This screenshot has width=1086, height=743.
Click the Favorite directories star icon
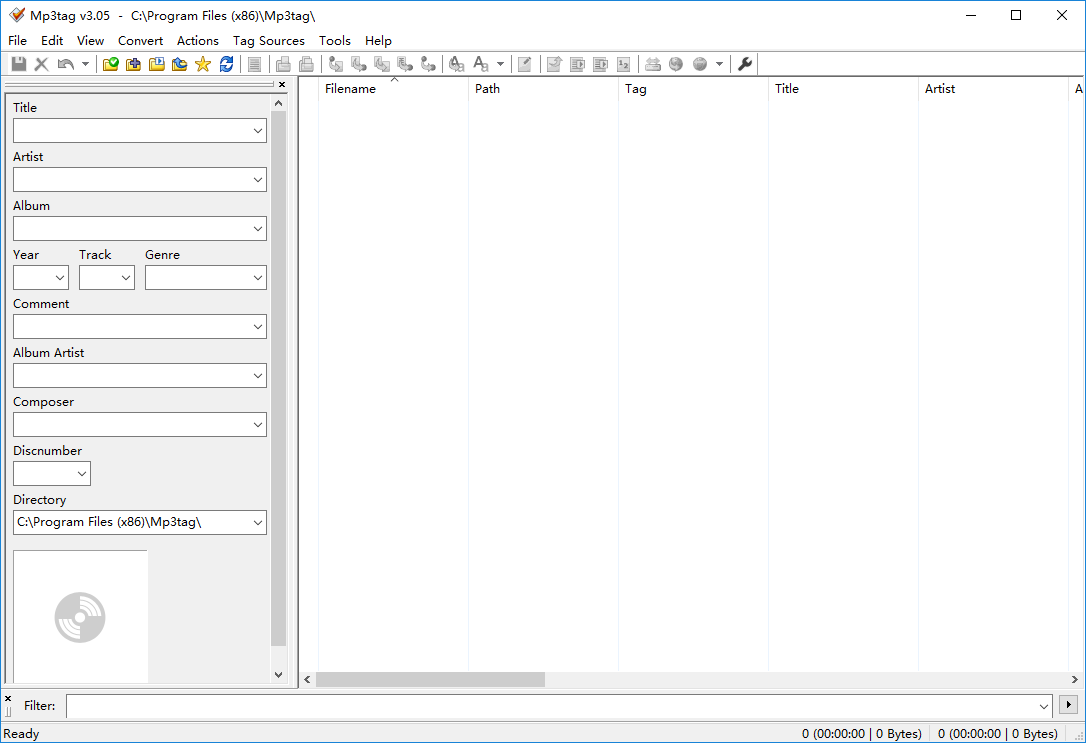[203, 64]
